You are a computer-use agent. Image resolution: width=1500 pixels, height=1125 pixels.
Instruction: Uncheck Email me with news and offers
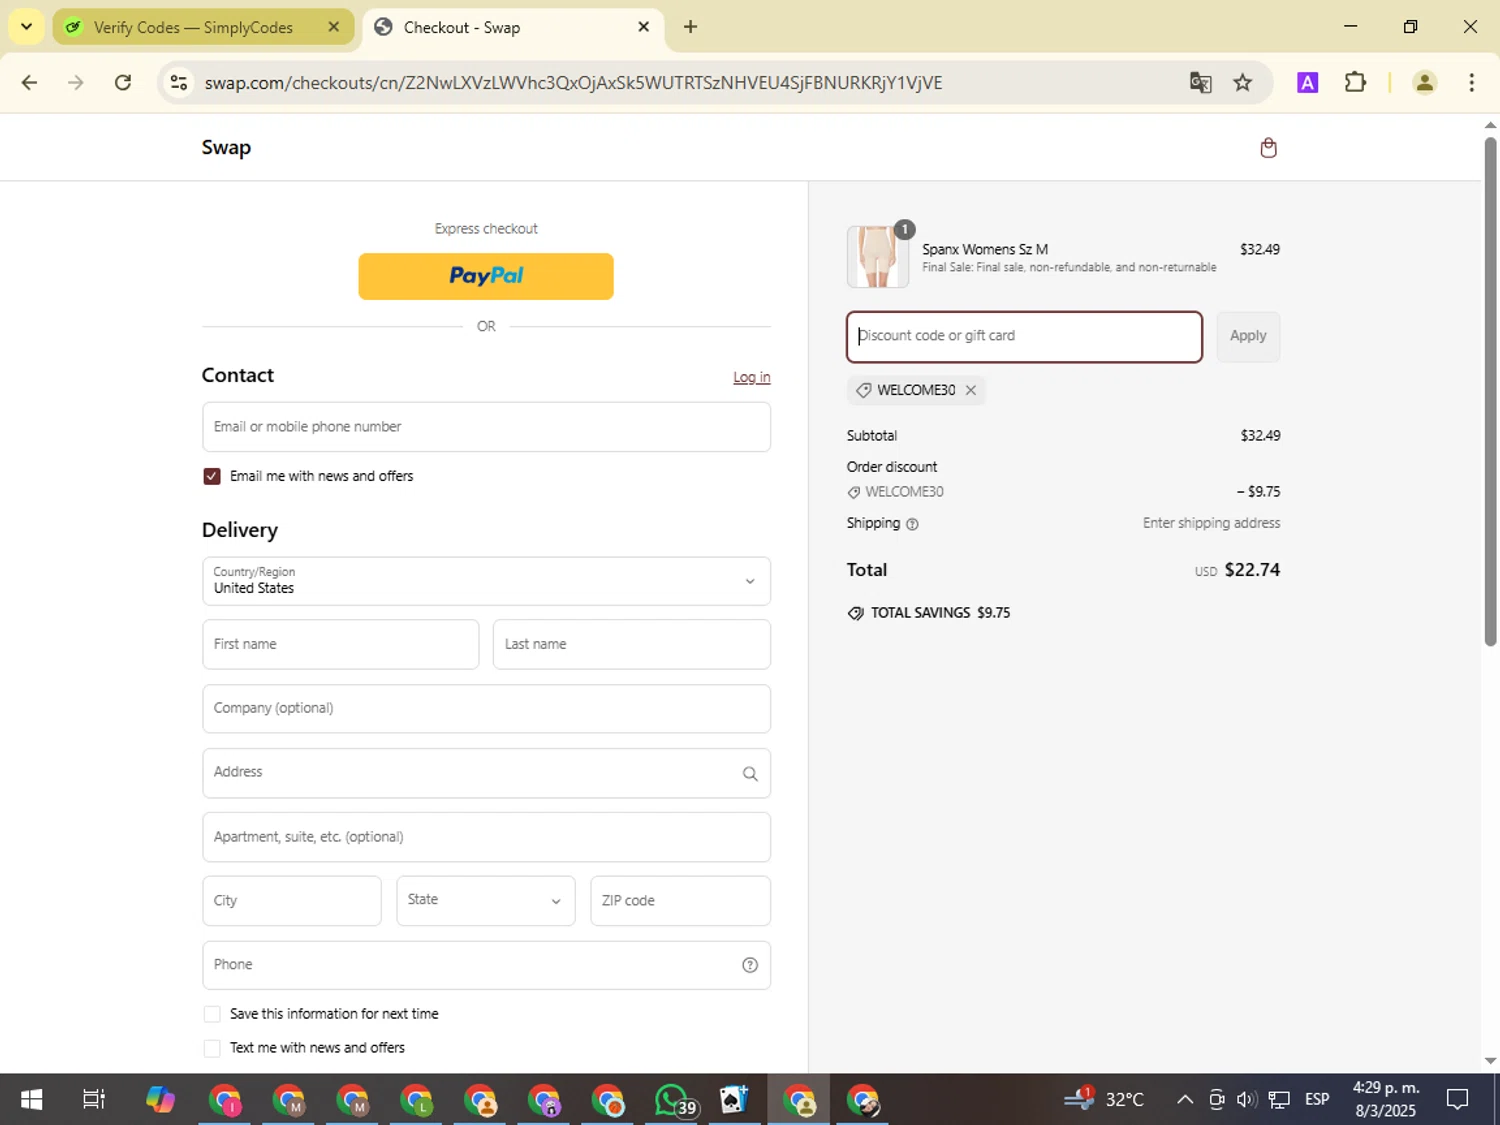tap(212, 477)
